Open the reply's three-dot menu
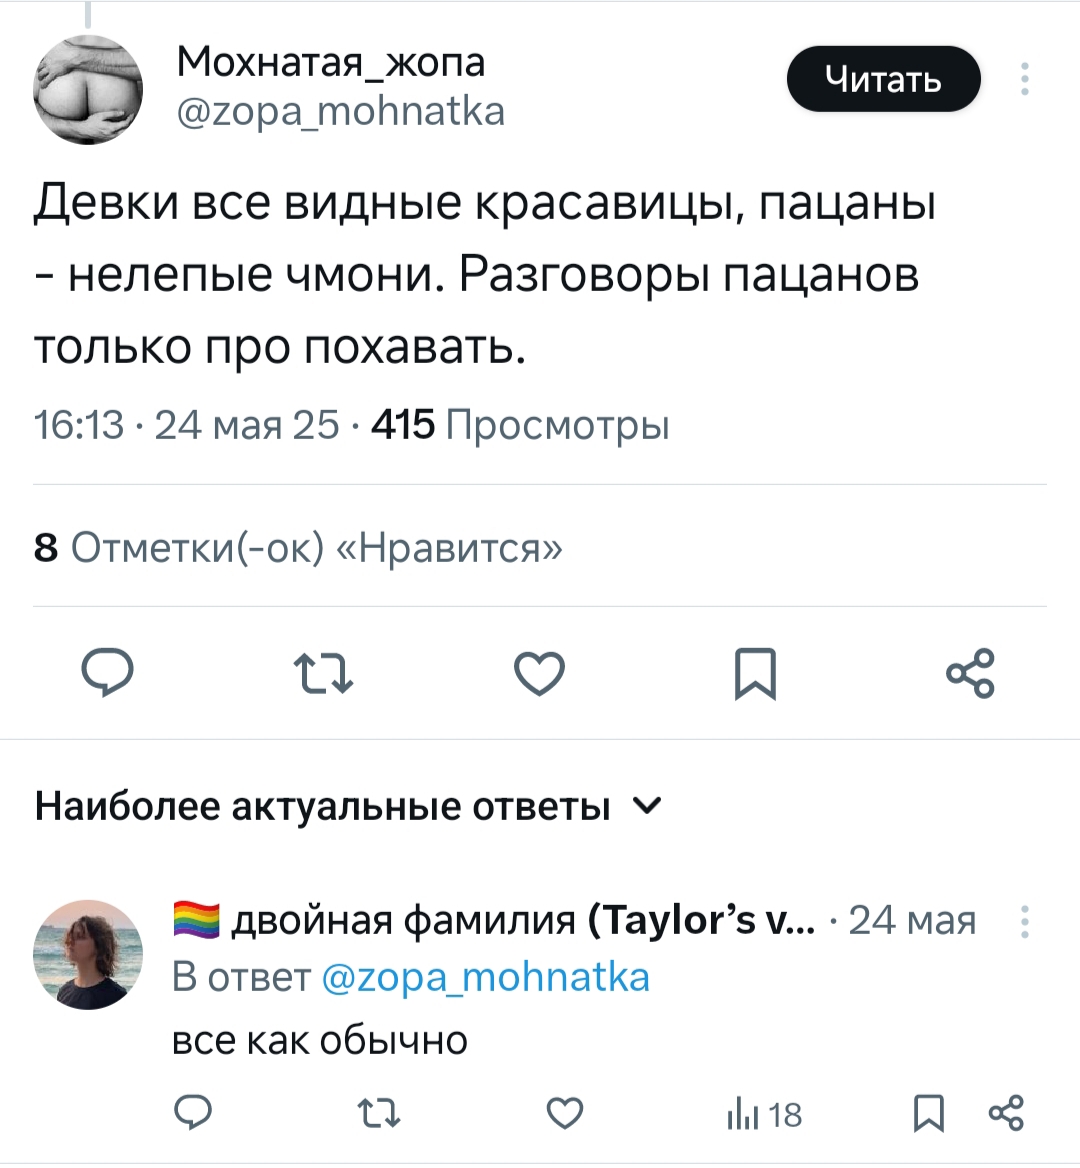 (1024, 921)
